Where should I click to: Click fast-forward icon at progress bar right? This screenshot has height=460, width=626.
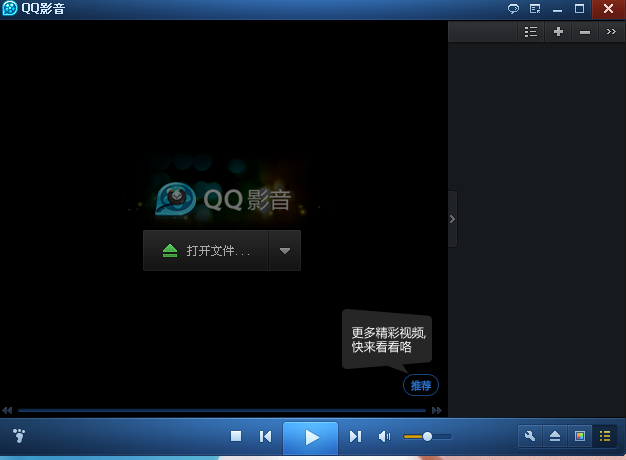pos(437,410)
